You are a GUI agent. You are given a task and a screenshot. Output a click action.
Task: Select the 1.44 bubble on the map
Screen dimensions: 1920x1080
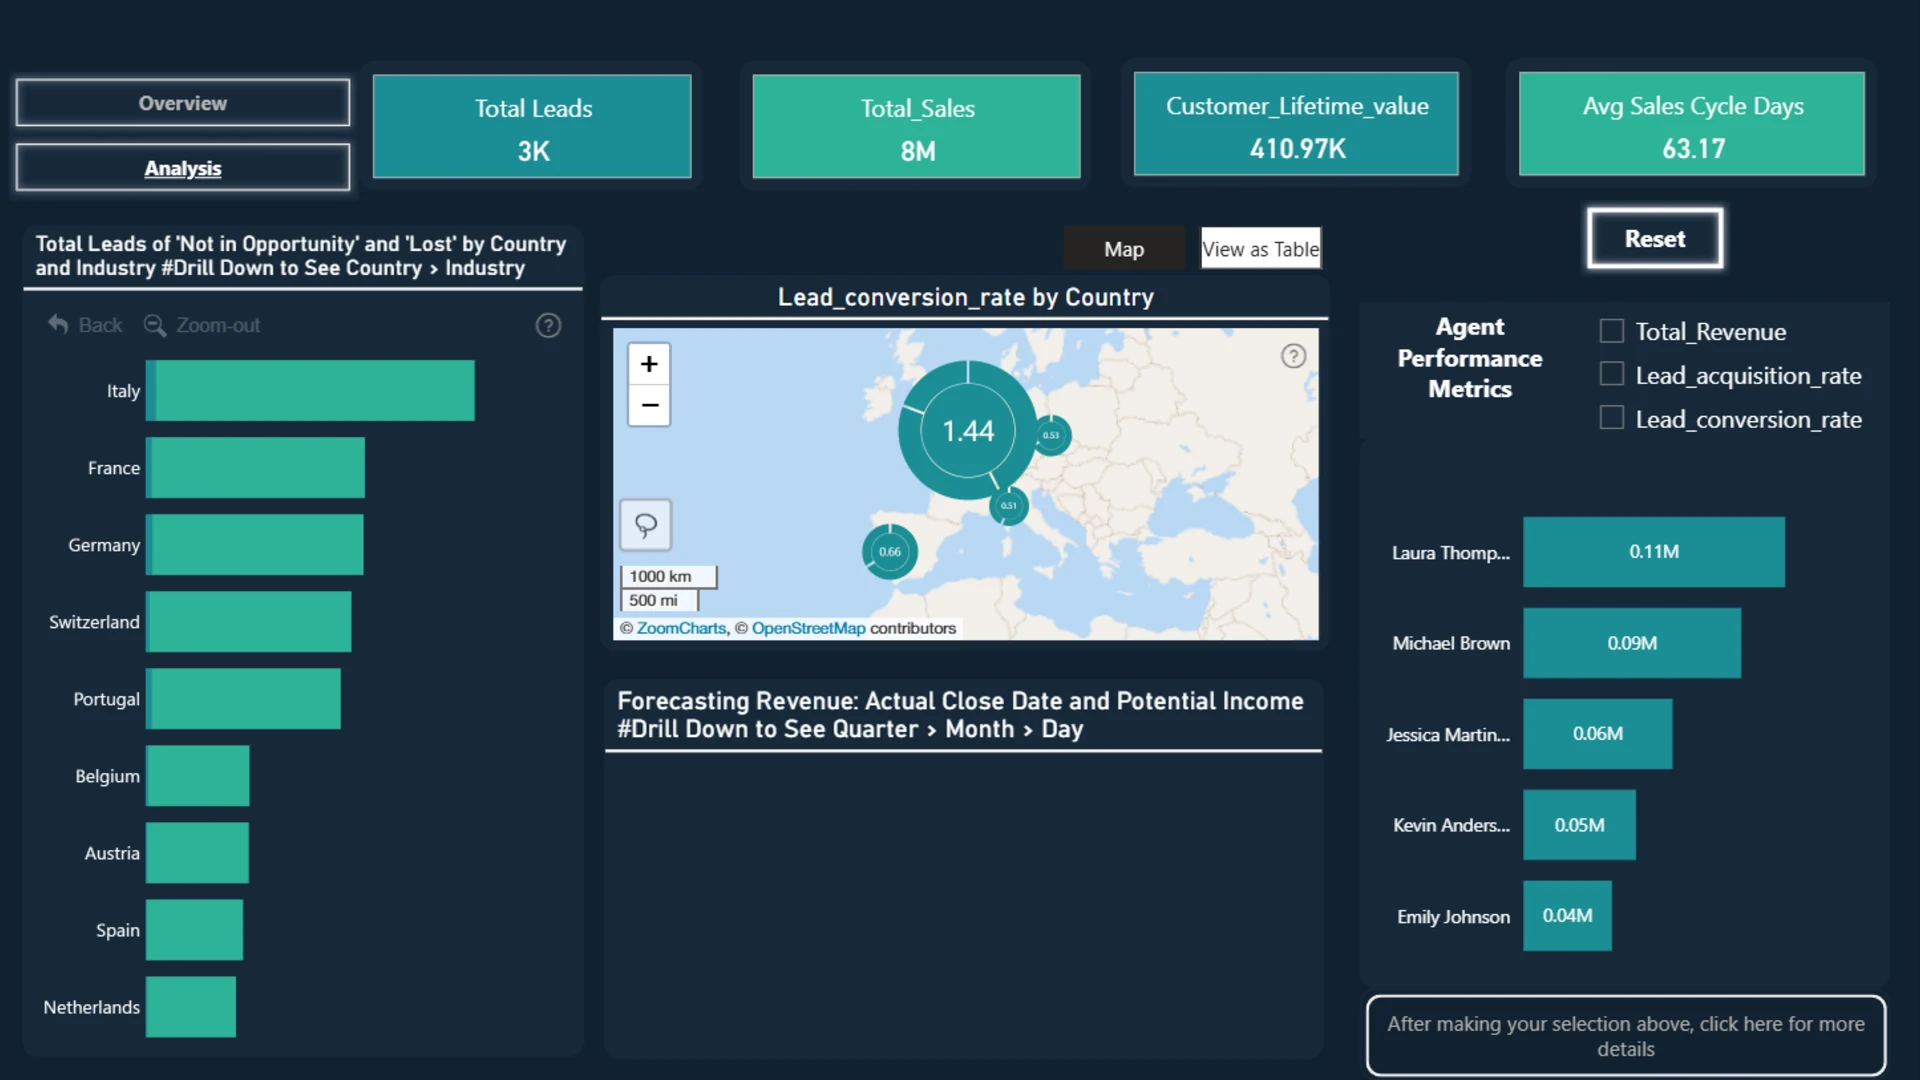coord(967,431)
